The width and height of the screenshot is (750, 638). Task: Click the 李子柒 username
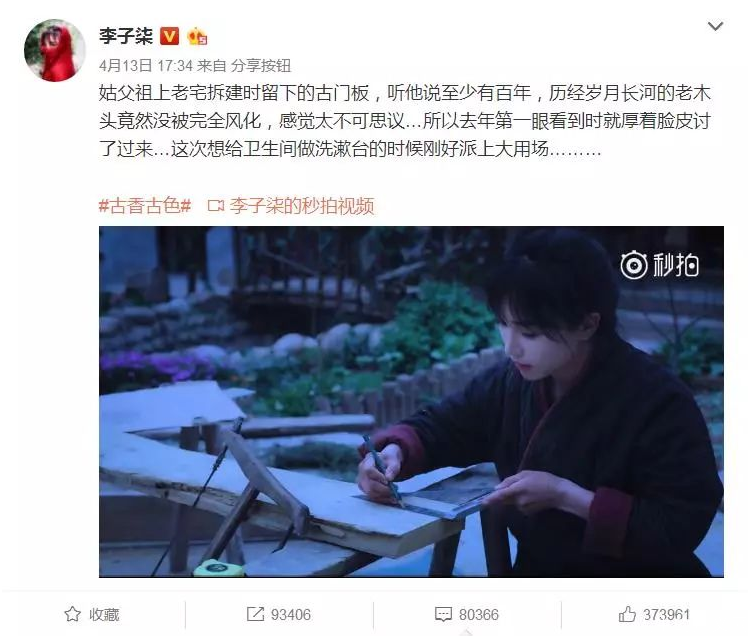[126, 36]
